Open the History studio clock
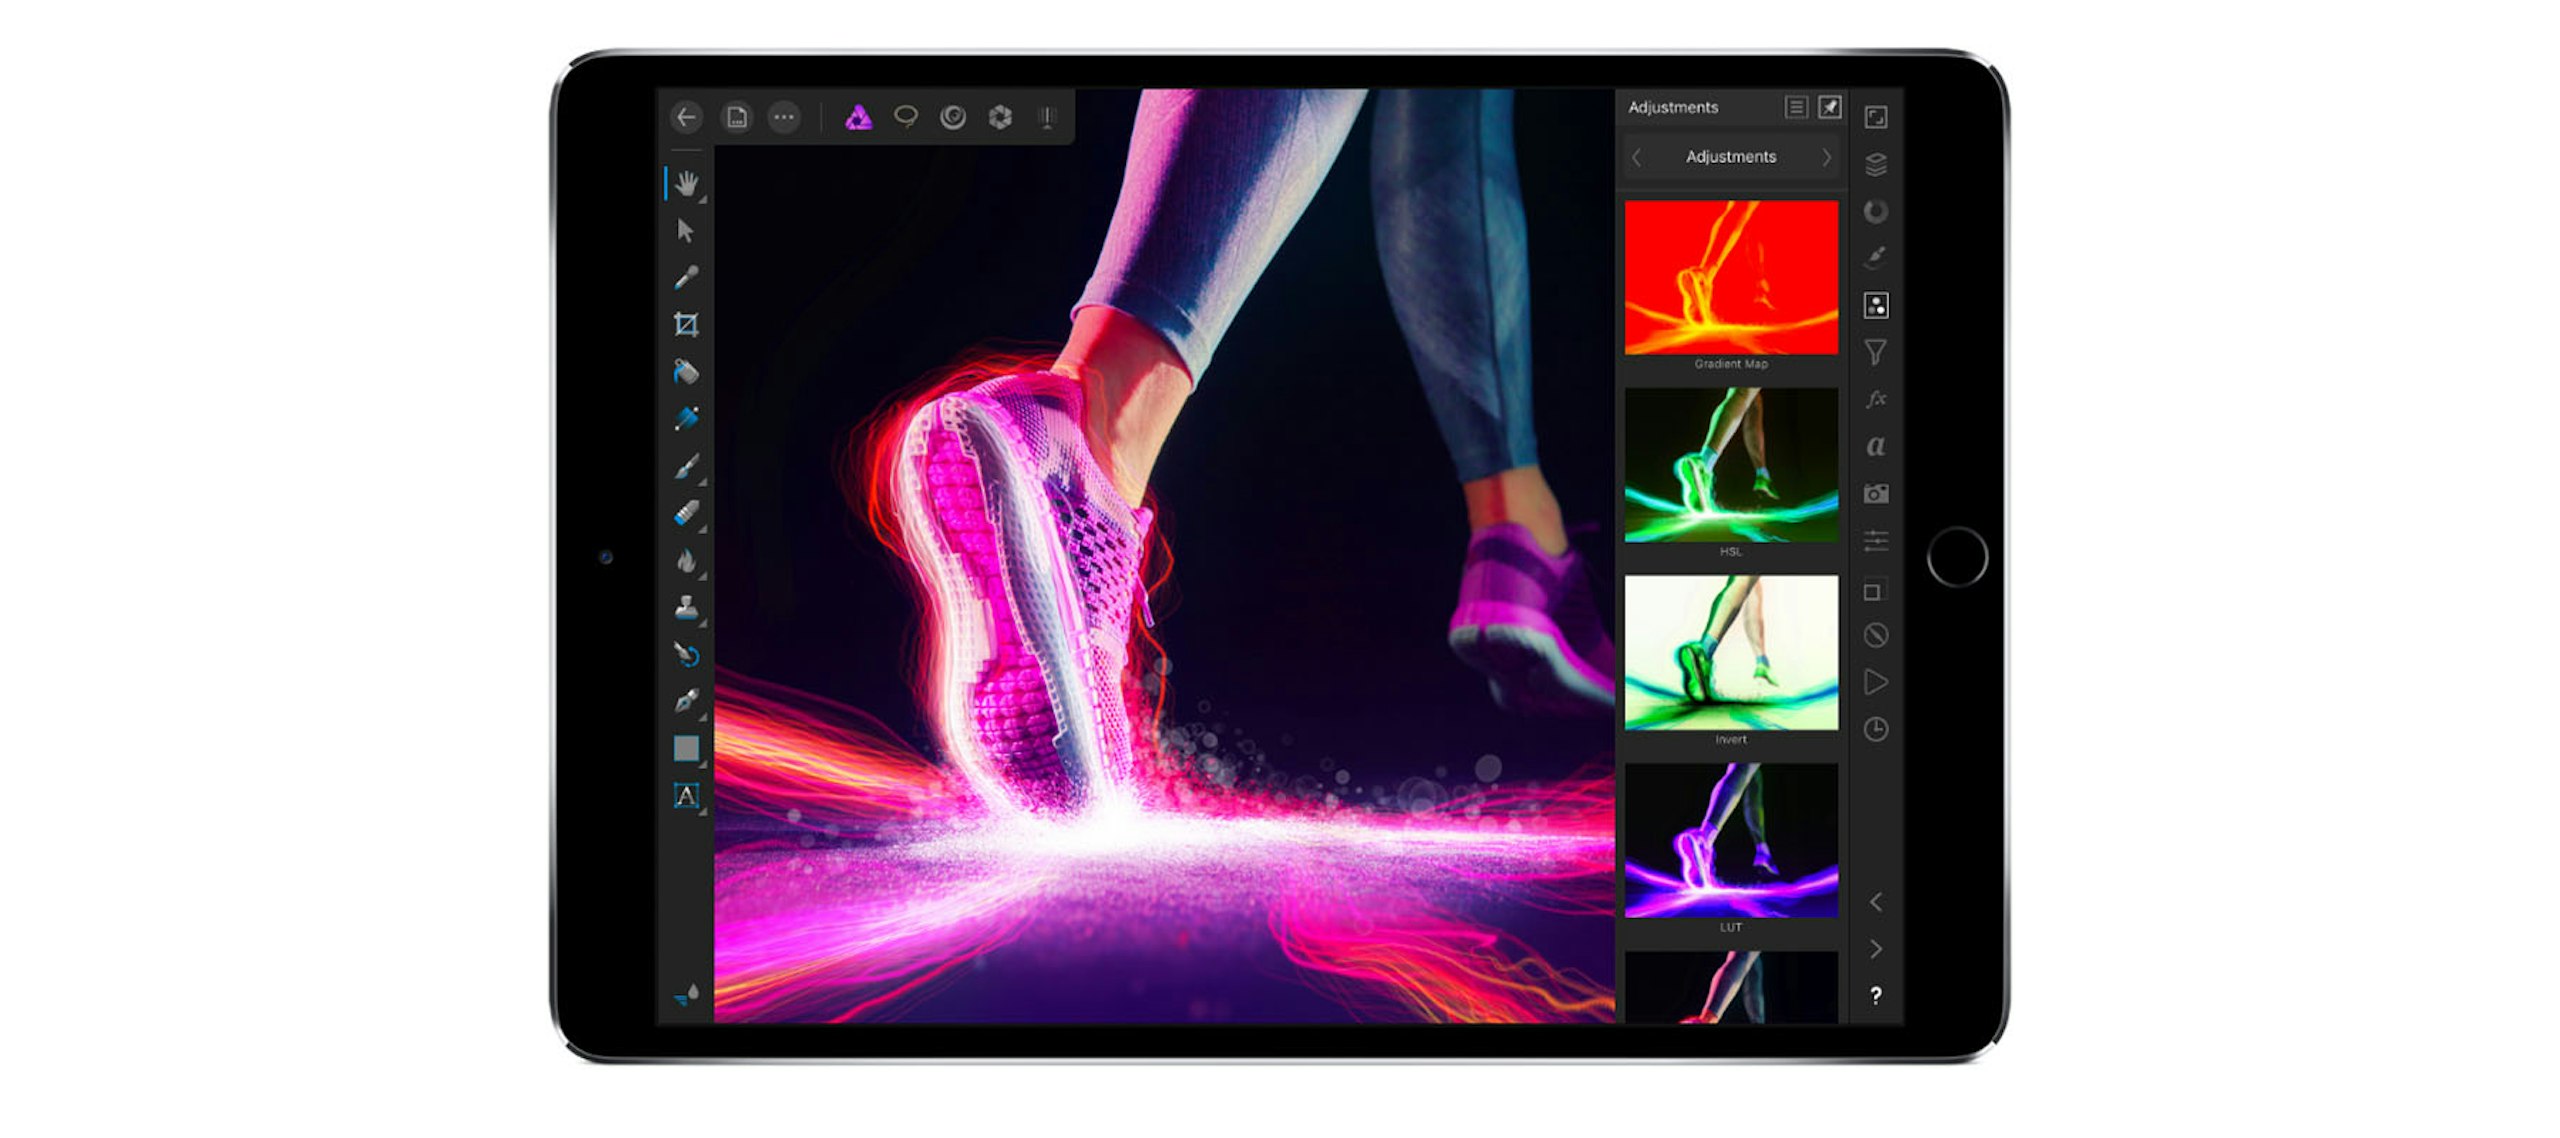This screenshot has height=1138, width=2560. (x=1876, y=729)
